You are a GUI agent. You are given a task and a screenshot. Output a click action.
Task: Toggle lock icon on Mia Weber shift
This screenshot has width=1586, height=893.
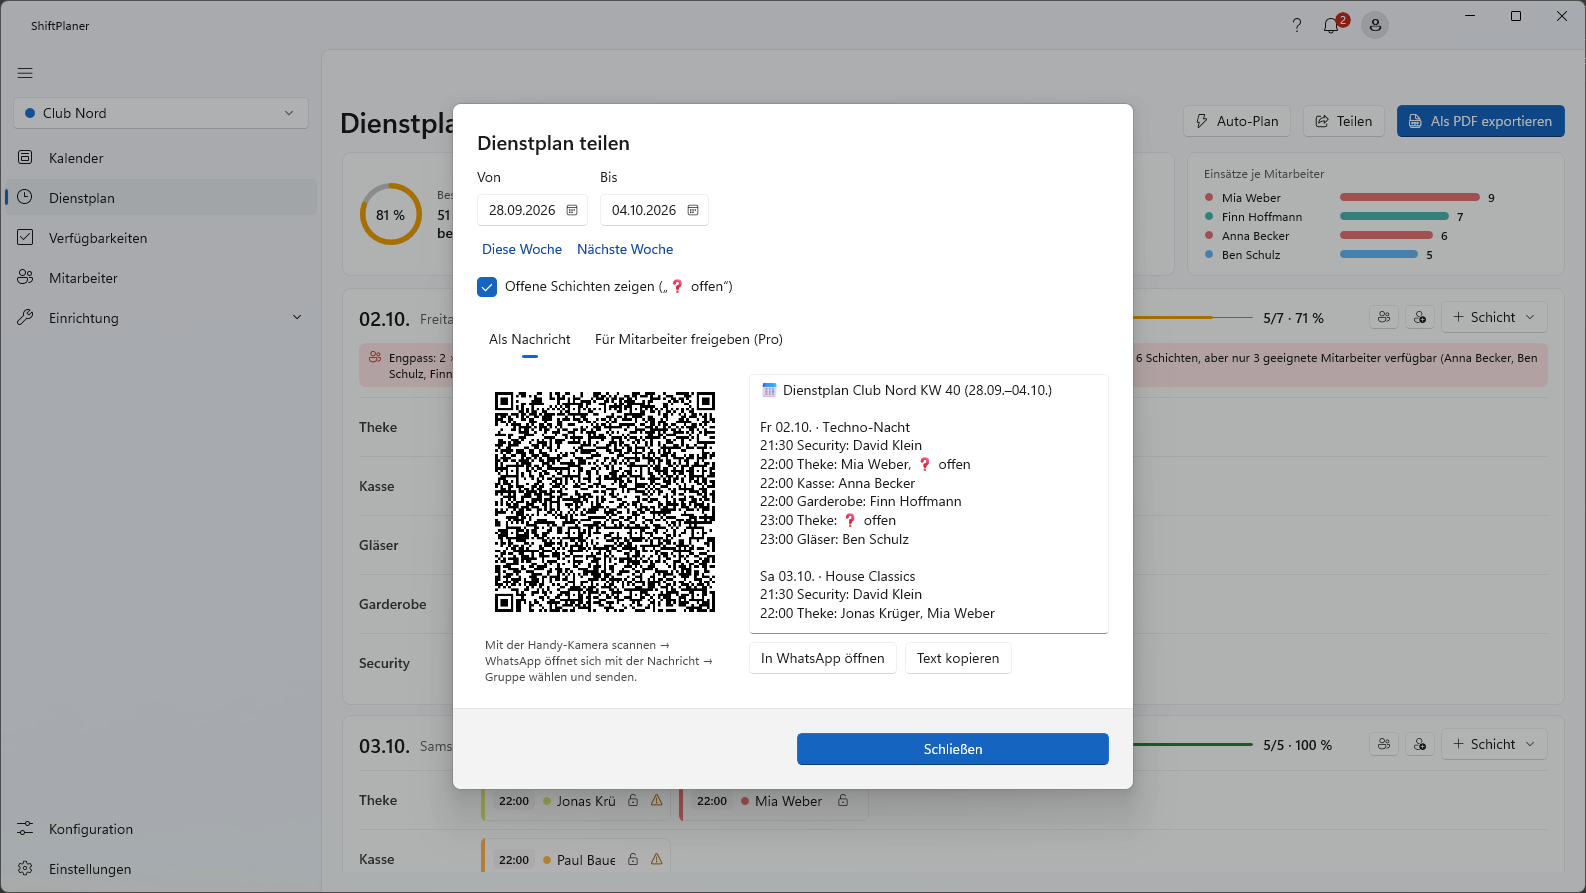[x=843, y=800]
